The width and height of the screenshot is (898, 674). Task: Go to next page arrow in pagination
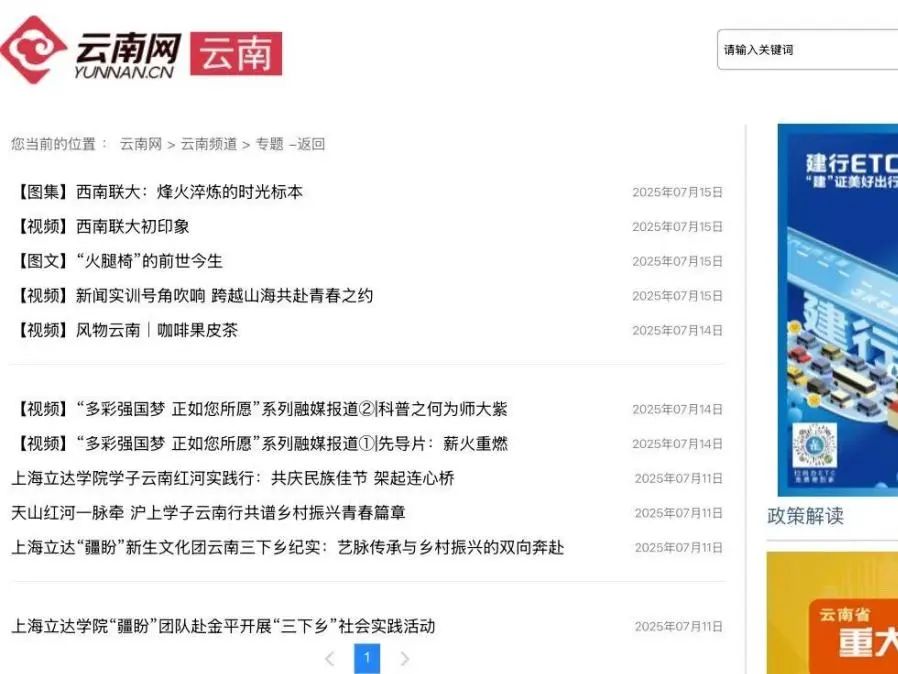click(405, 658)
